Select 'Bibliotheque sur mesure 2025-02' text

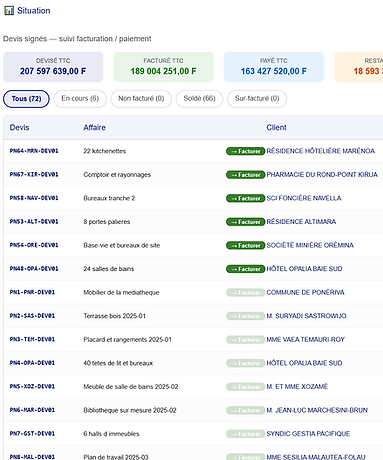pos(130,410)
